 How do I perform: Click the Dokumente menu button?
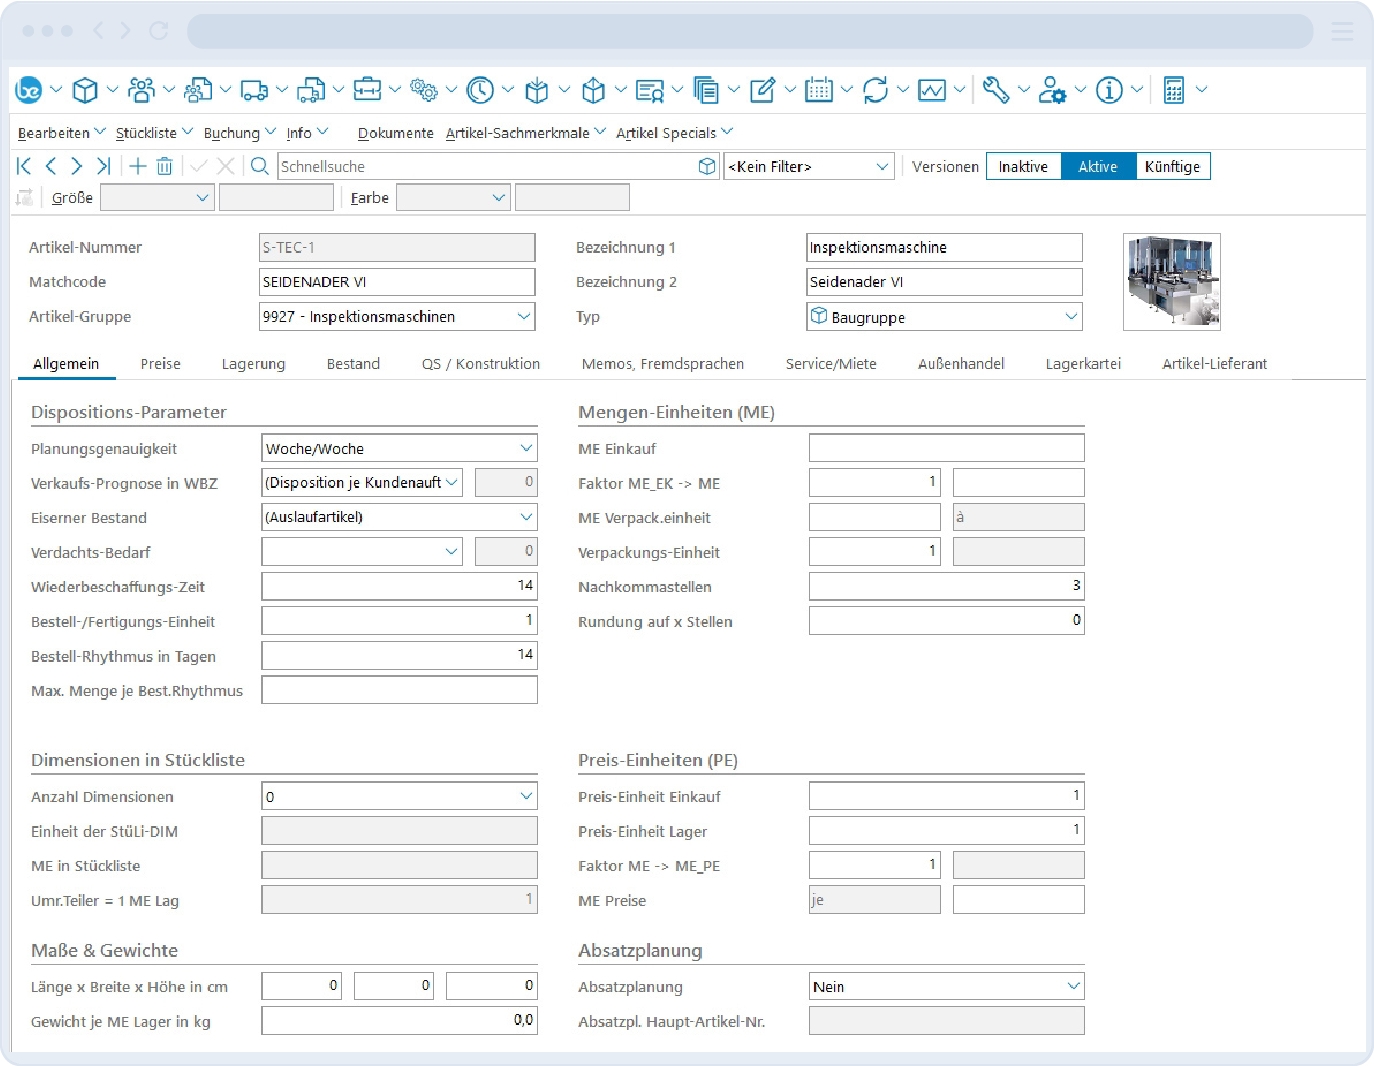tap(395, 133)
